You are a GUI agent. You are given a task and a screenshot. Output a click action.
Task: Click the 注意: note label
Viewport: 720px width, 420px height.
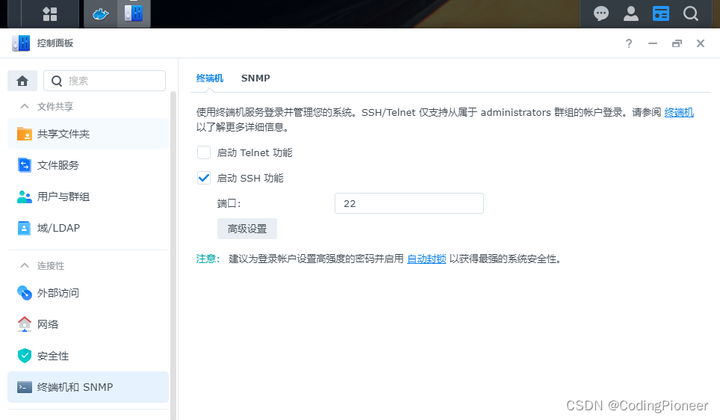[208, 259]
